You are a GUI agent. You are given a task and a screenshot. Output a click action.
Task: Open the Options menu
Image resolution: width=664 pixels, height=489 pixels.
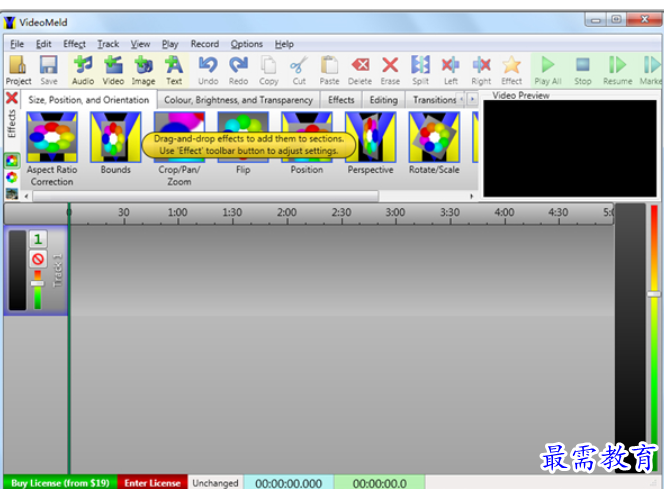[246, 44]
